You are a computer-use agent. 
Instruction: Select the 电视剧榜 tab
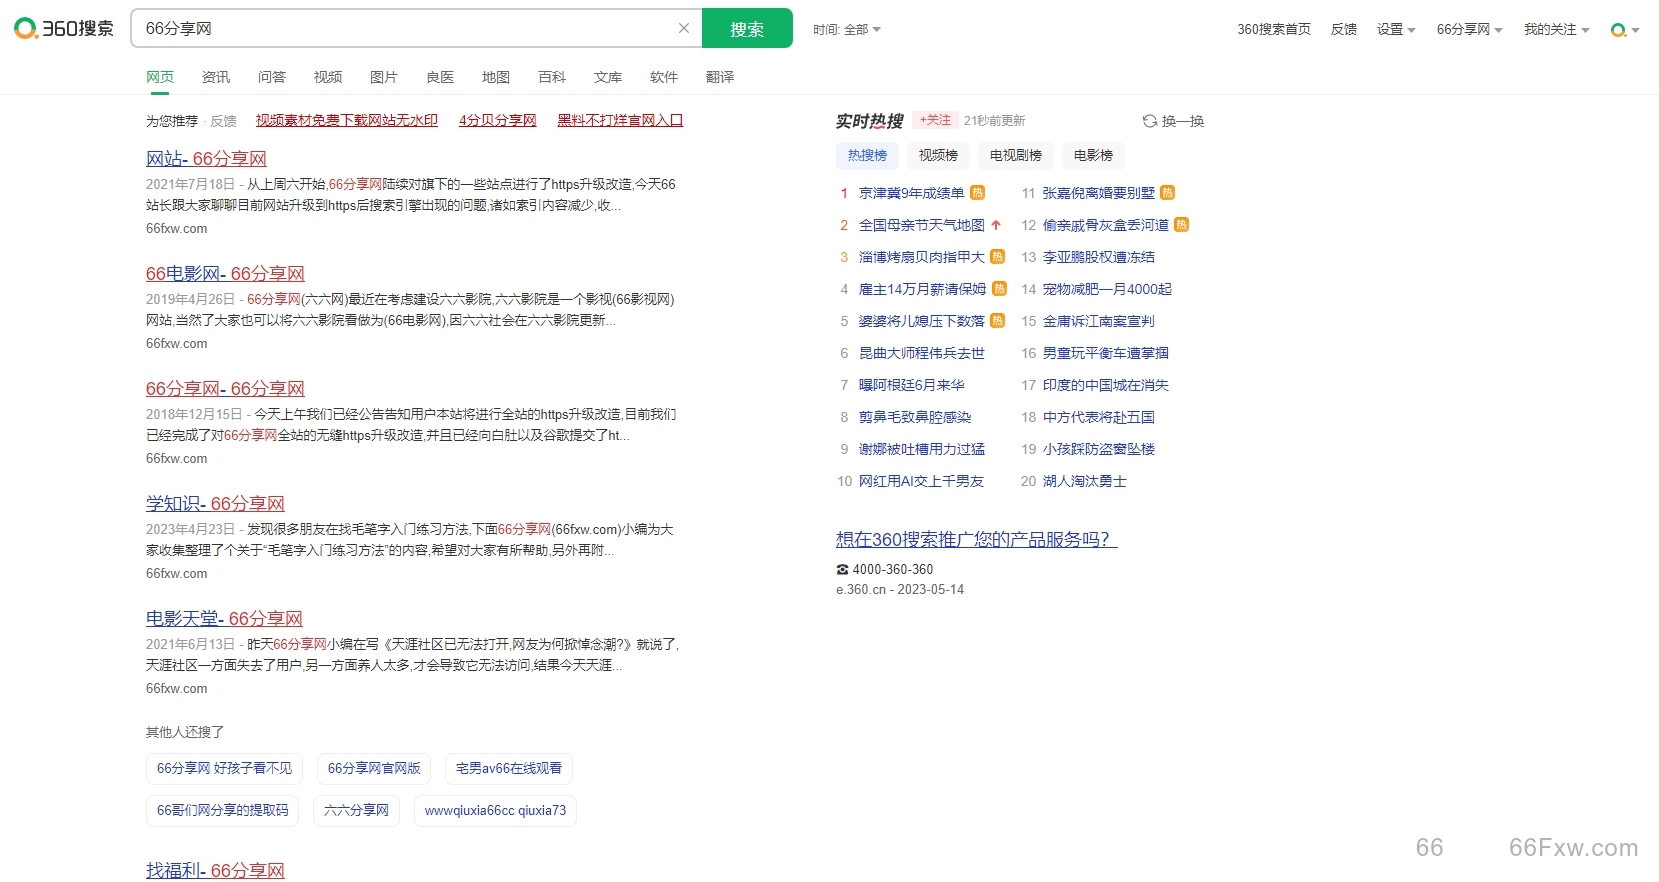point(1016,155)
